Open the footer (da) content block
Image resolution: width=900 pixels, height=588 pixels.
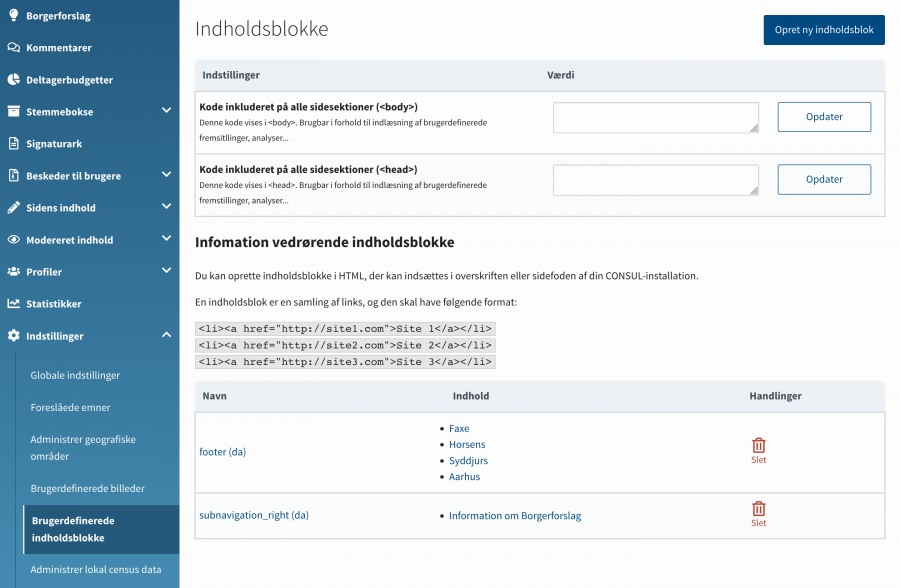coord(222,451)
